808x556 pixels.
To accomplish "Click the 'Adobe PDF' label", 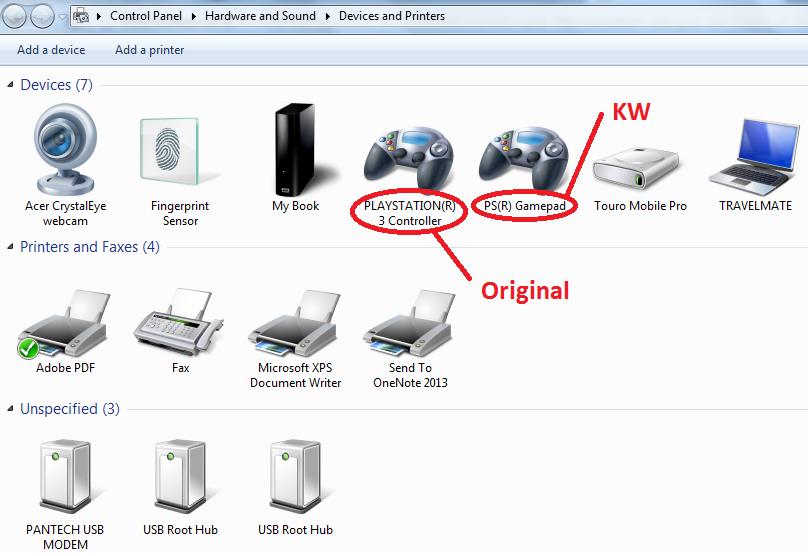I will point(65,368).
